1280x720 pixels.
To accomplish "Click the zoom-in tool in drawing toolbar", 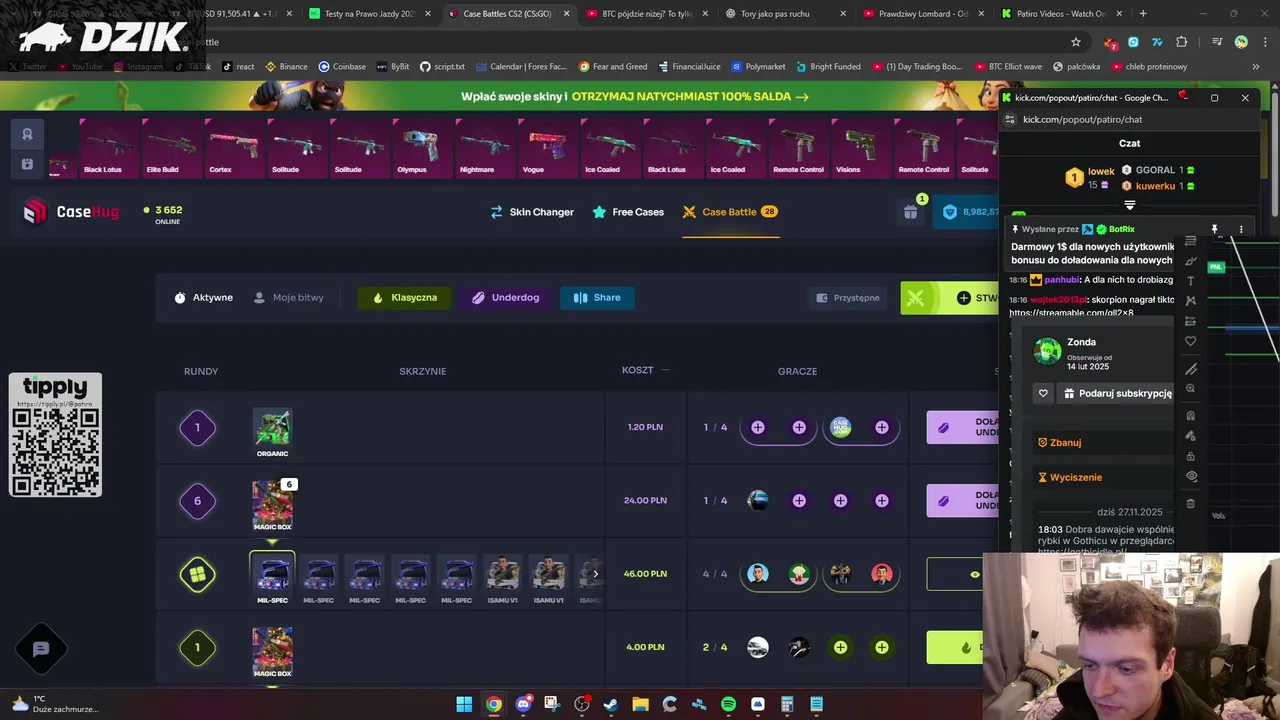I will (1190, 388).
